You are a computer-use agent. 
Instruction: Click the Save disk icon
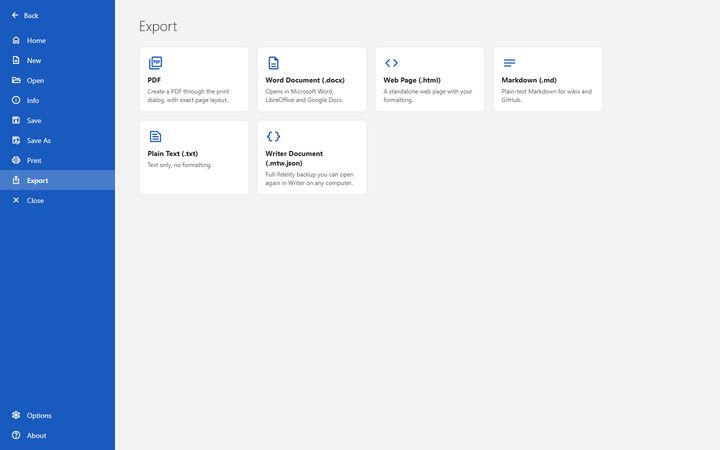16,120
